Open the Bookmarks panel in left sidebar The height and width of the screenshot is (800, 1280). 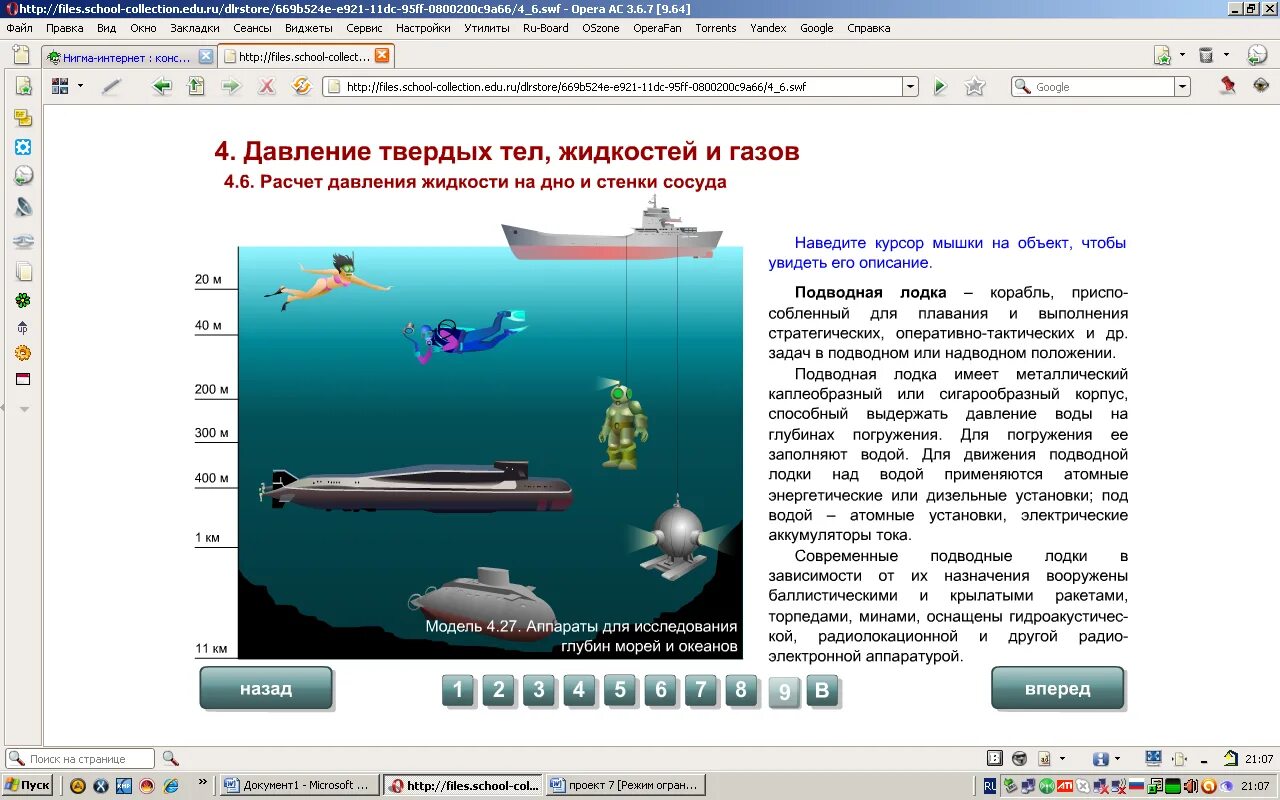click(x=23, y=87)
